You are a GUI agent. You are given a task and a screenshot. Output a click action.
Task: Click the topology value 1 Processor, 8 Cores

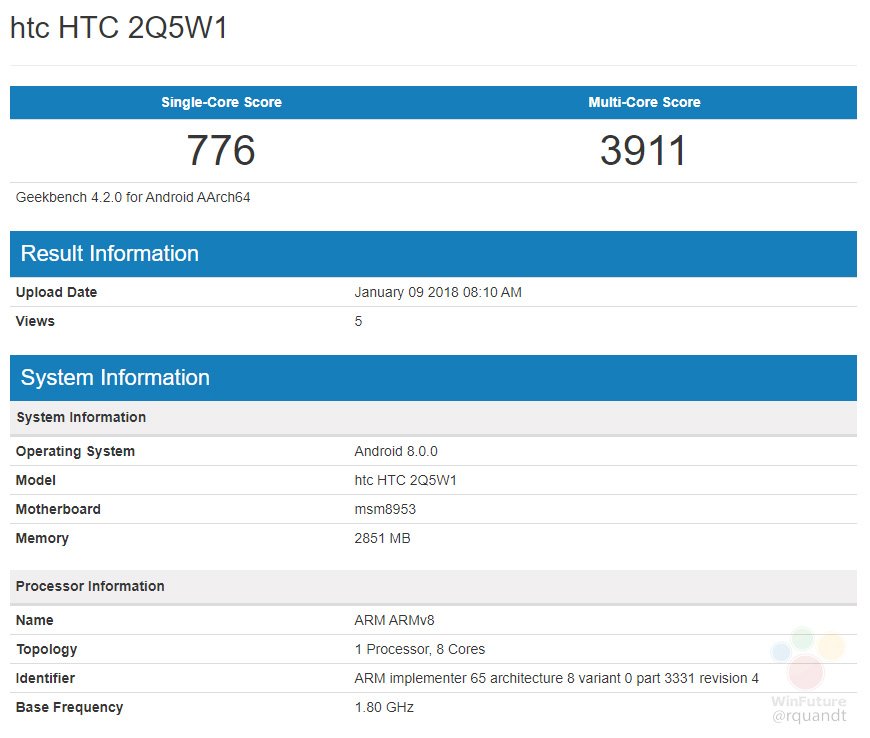(420, 649)
